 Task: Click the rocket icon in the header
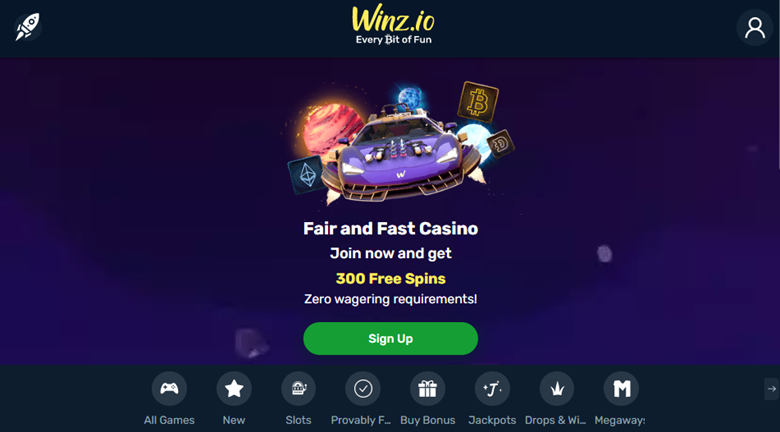(x=28, y=27)
